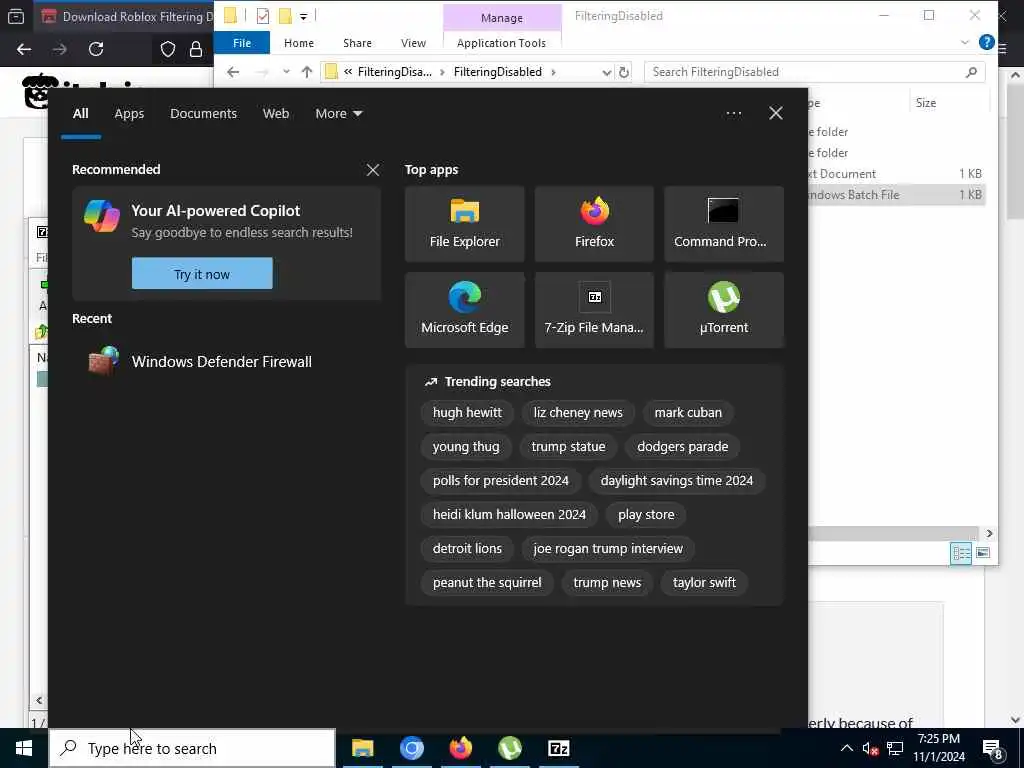
Task: Open Command Prompt tile in Top apps
Action: point(724,224)
